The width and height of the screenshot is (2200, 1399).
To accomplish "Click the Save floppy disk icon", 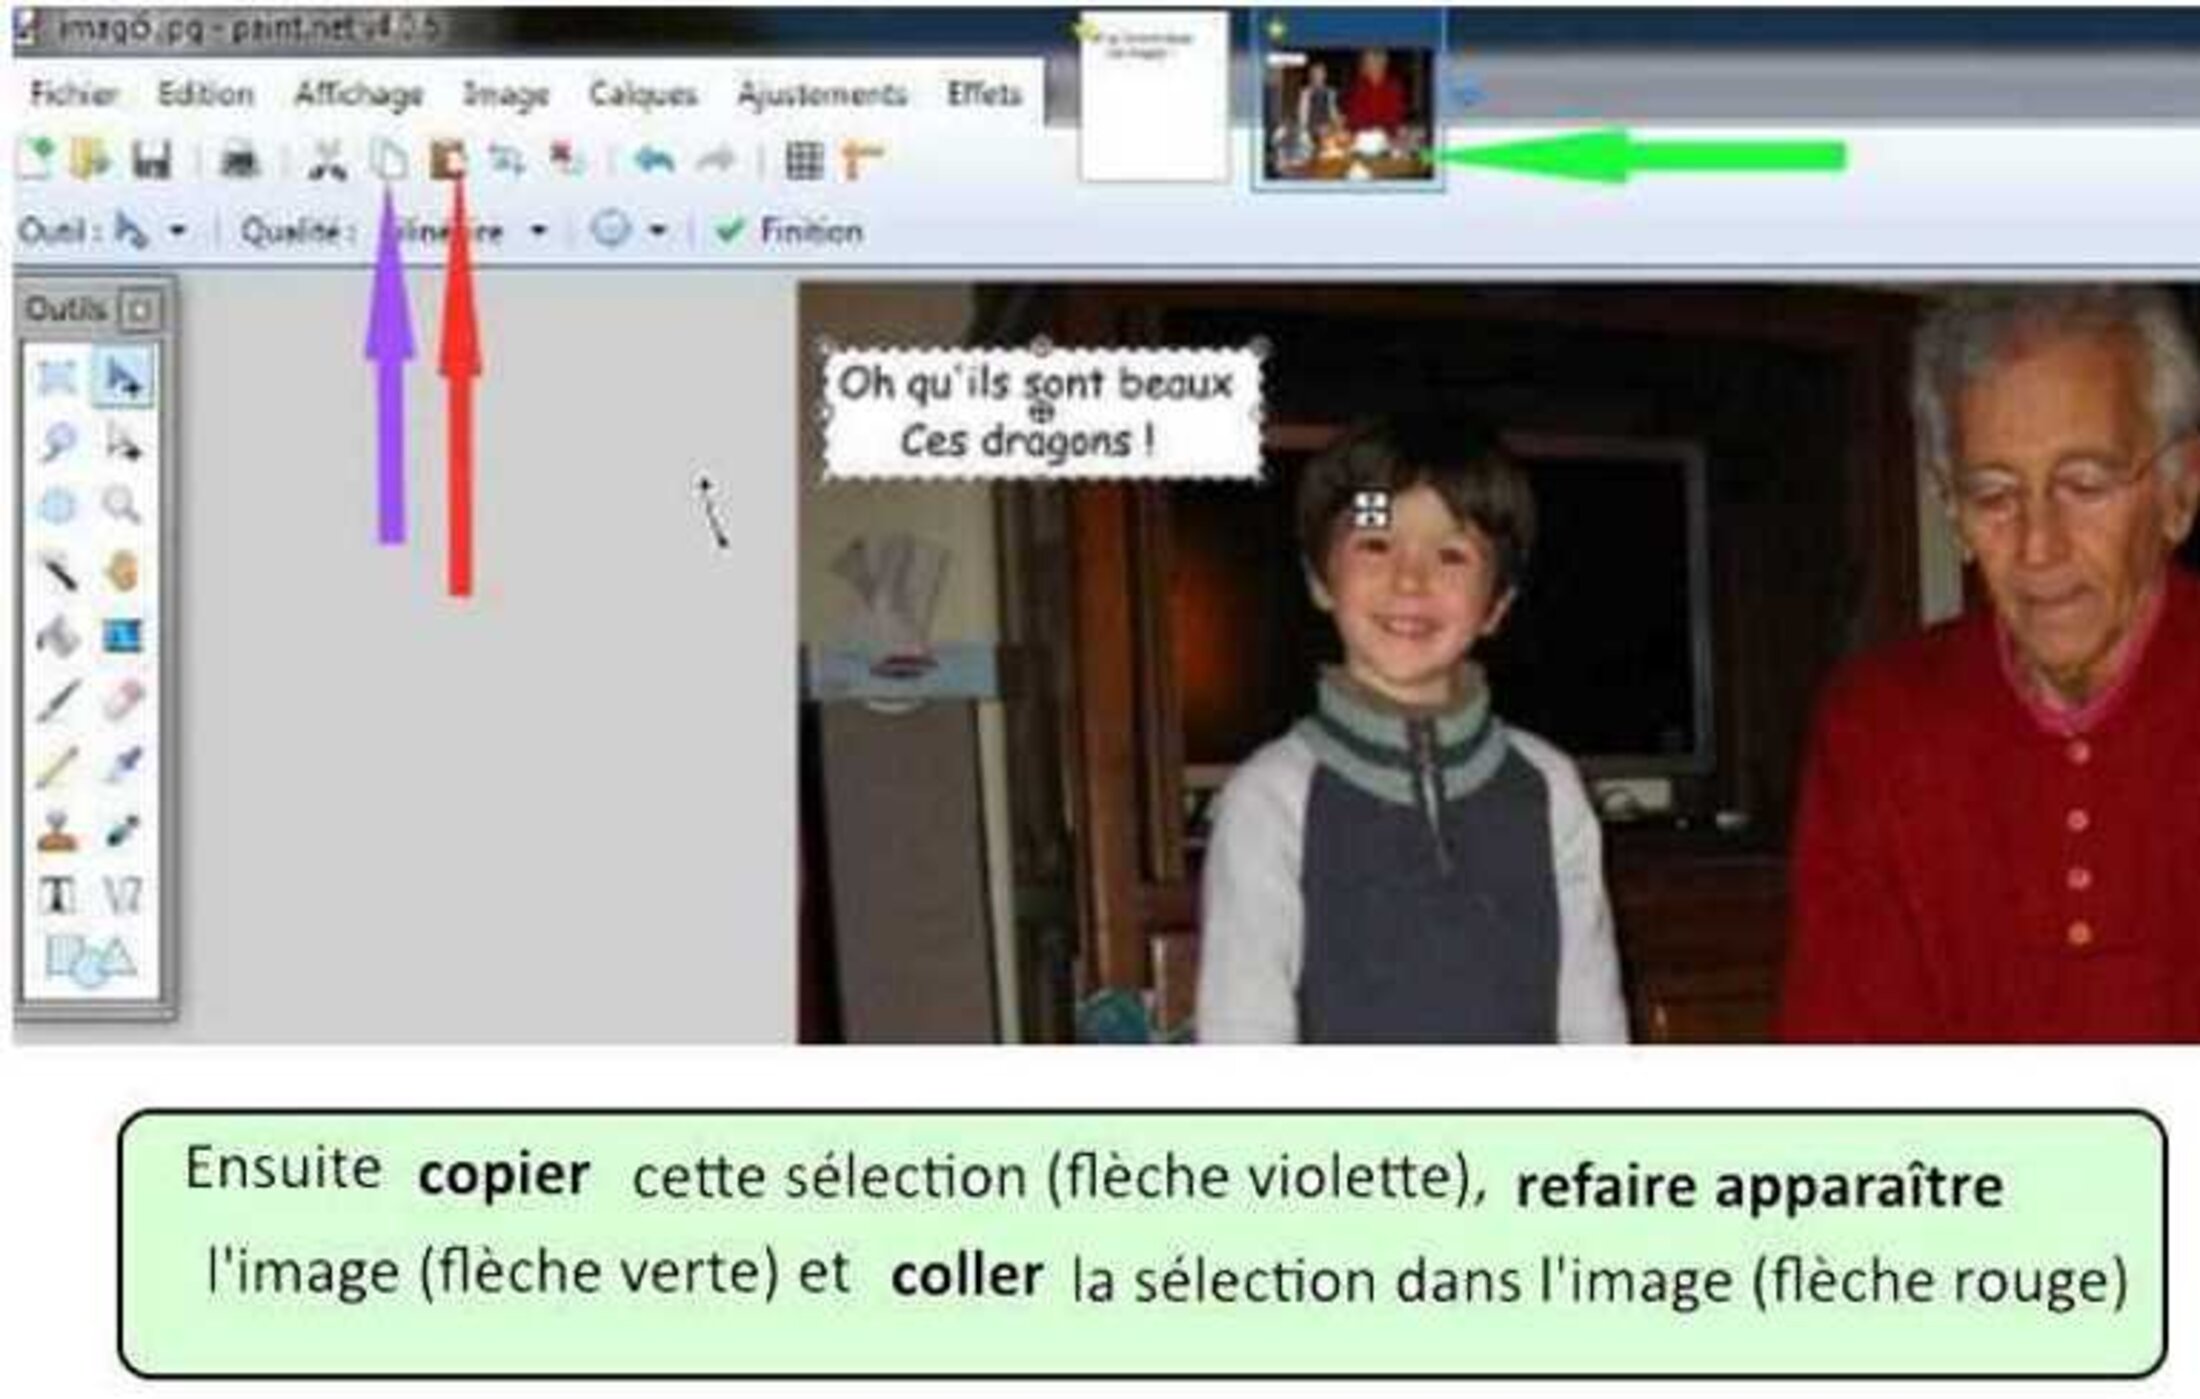I will (x=152, y=160).
